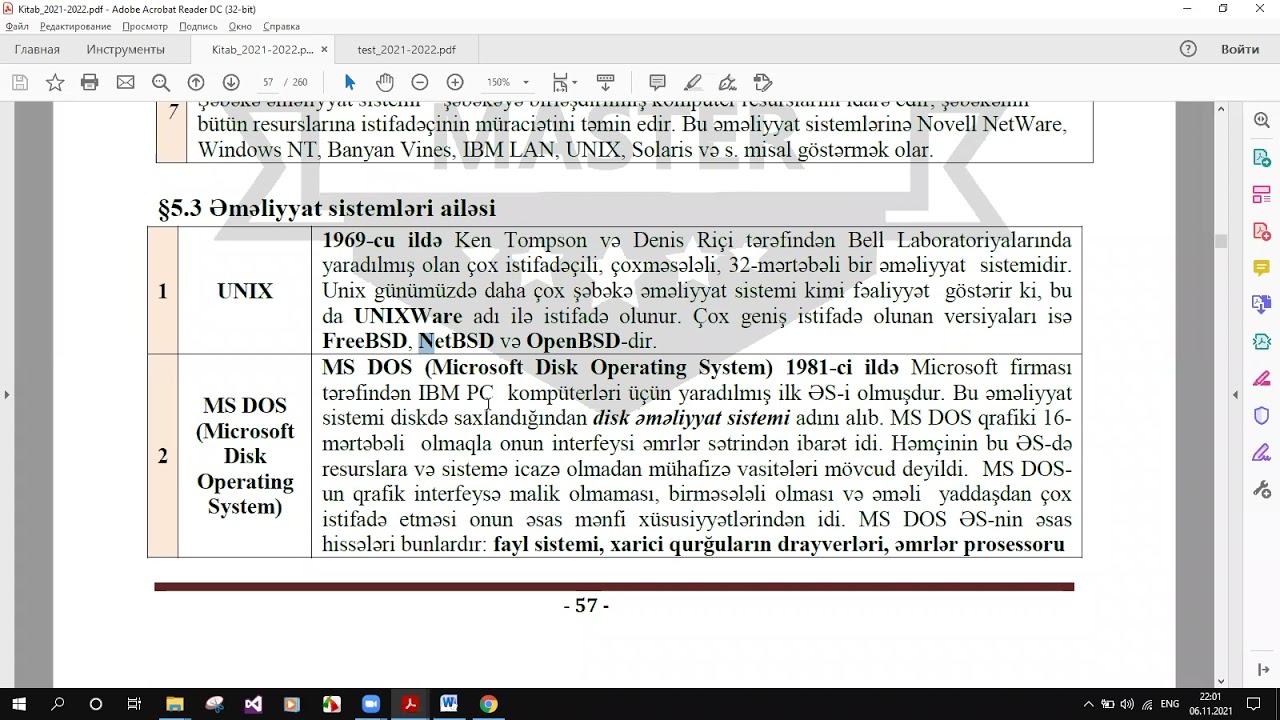The image size is (1280, 720).
Task: Show hidden system tray icons chevron
Action: [x=1088, y=704]
